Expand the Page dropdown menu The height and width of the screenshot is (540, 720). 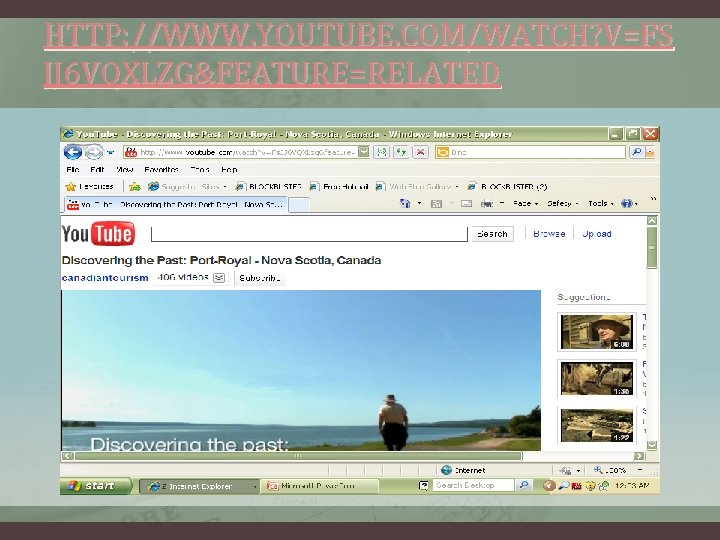pyautogui.click(x=526, y=203)
